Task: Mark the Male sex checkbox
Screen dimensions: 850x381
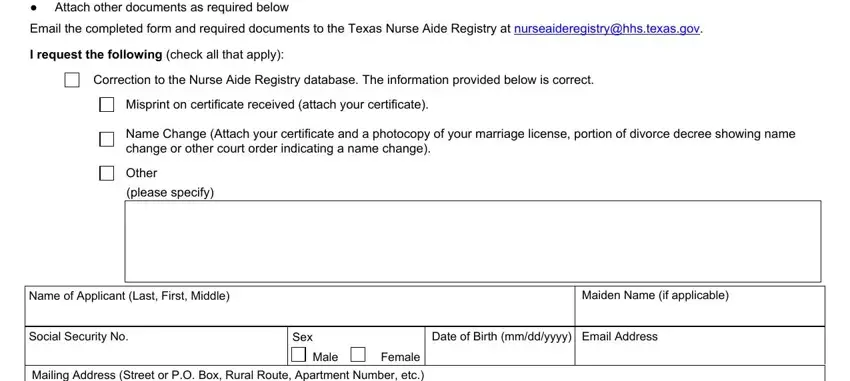Action: [x=298, y=355]
